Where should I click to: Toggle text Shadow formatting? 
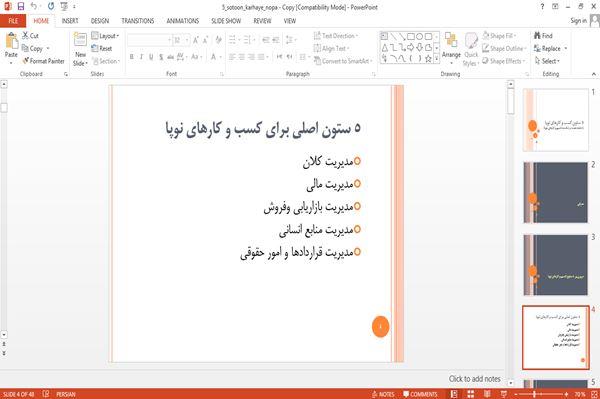(161, 57)
